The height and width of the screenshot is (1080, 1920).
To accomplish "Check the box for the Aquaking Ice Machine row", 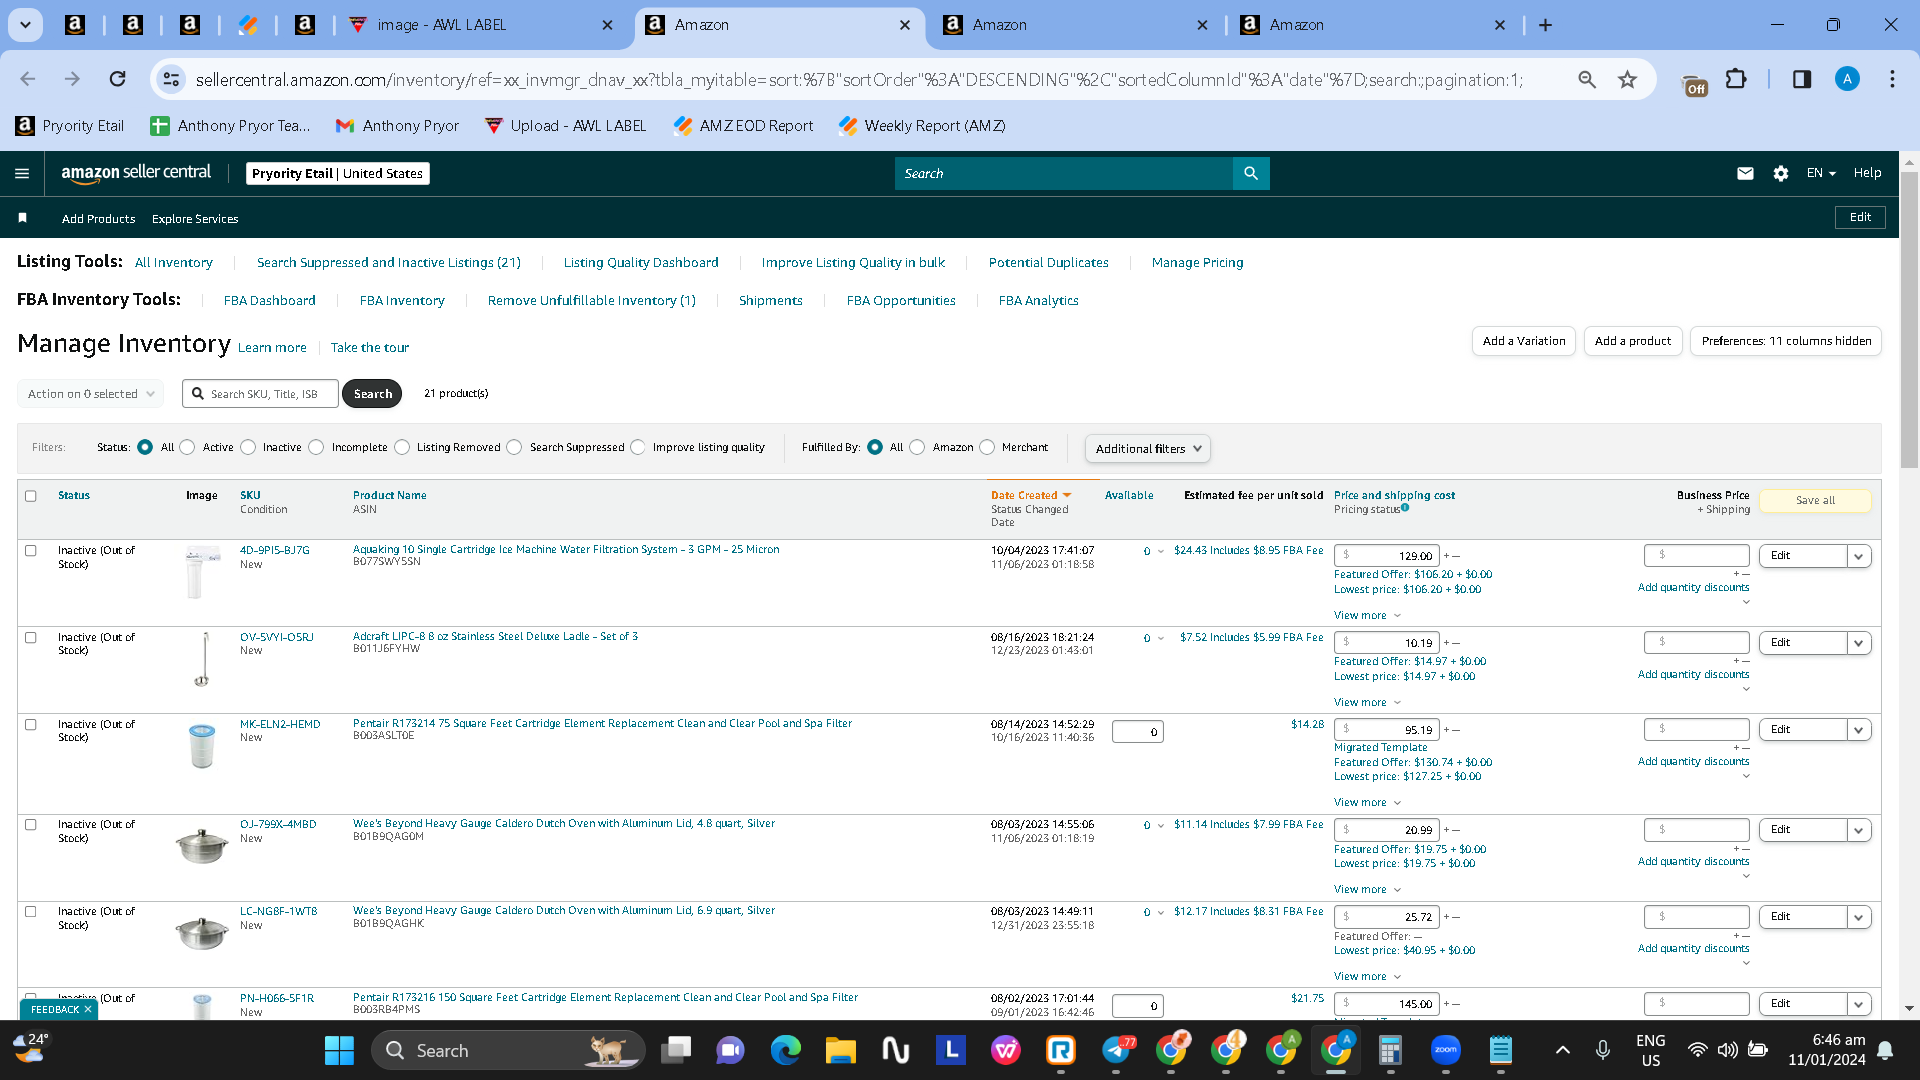I will (31, 551).
